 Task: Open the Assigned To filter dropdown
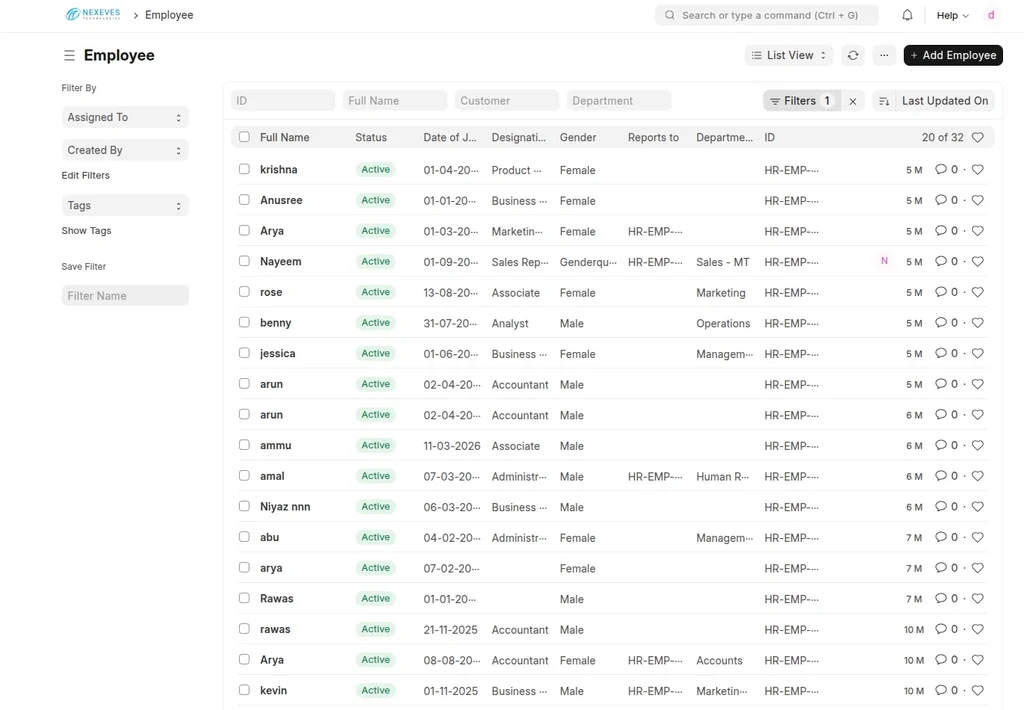(x=125, y=117)
